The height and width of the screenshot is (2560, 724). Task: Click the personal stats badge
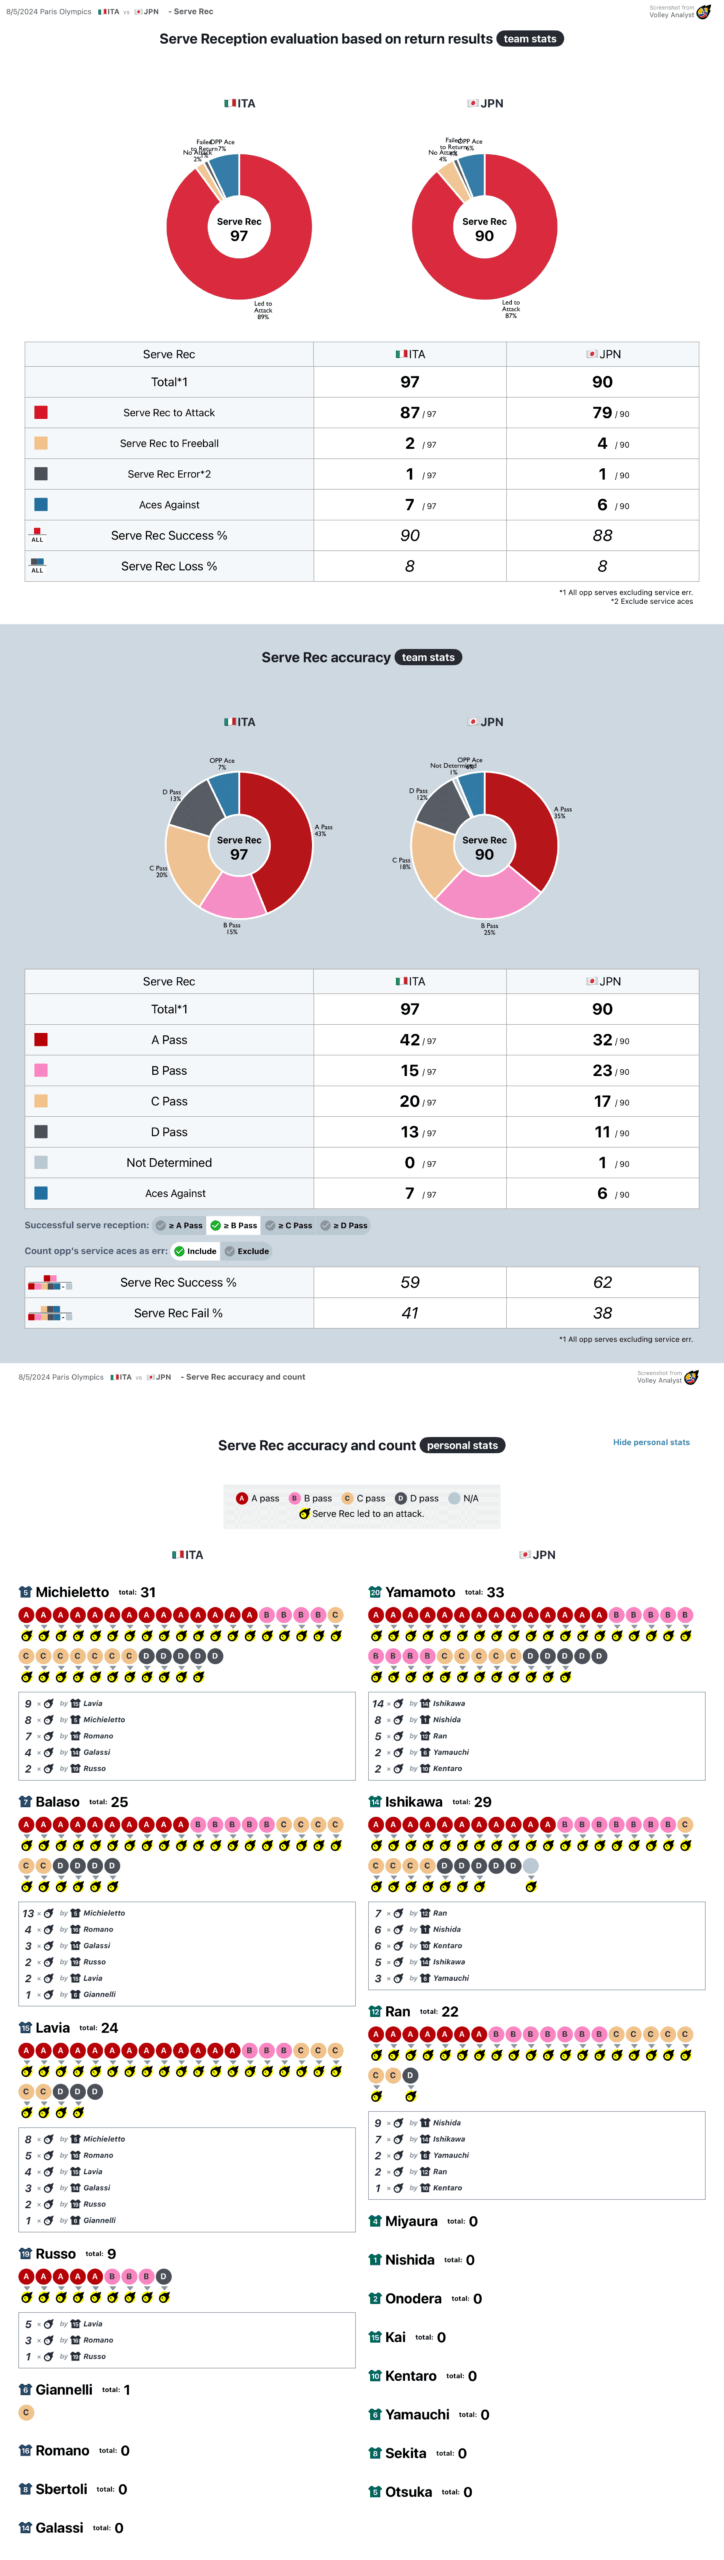[462, 1445]
